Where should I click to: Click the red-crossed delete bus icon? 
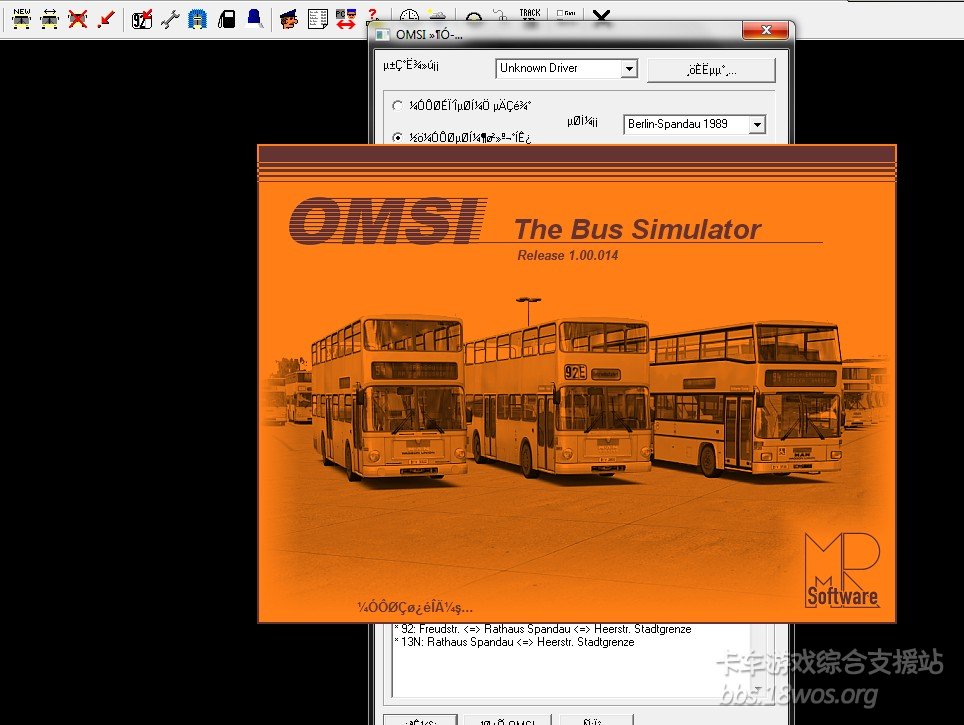coord(77,17)
